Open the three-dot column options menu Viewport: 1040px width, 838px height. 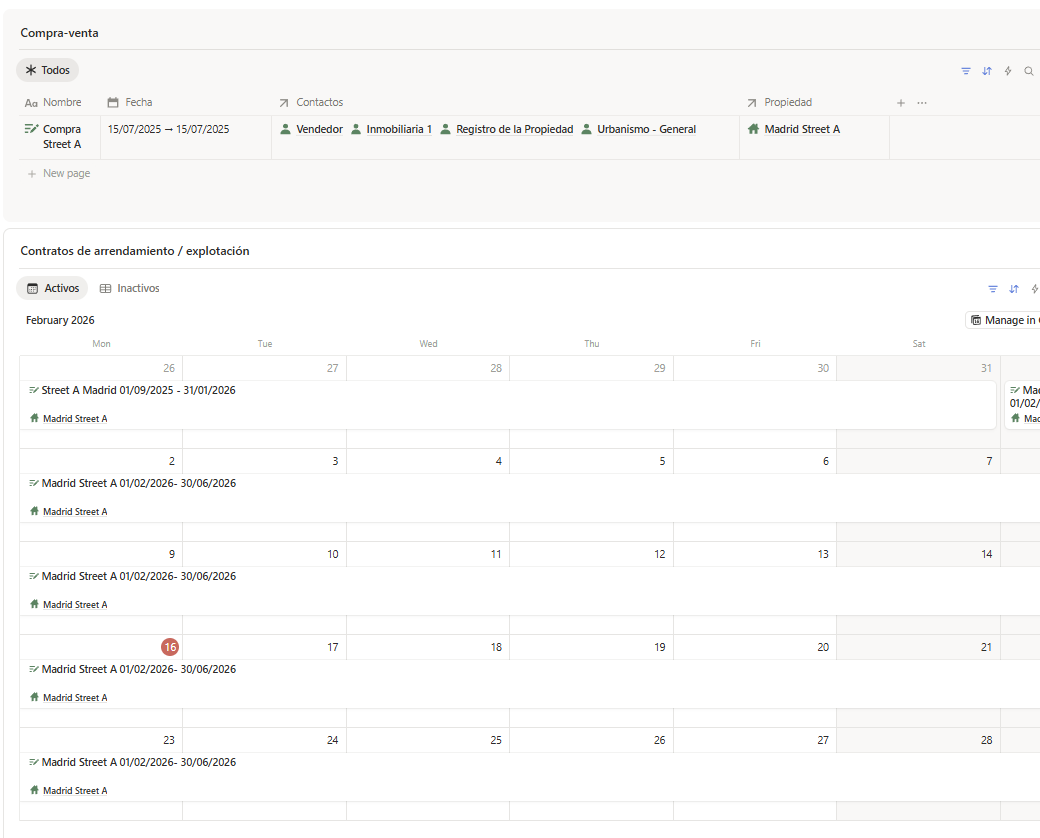[x=922, y=103]
